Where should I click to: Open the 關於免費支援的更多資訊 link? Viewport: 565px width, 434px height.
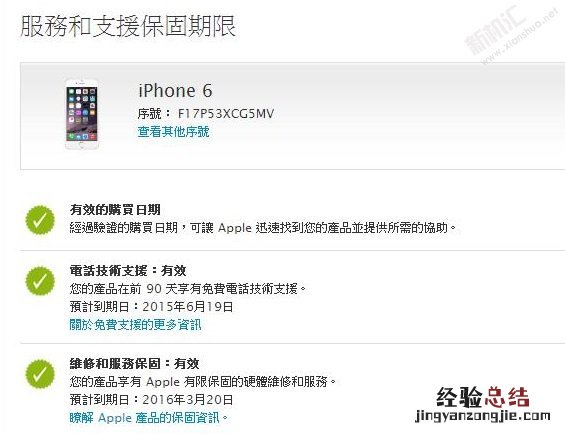pos(135,325)
